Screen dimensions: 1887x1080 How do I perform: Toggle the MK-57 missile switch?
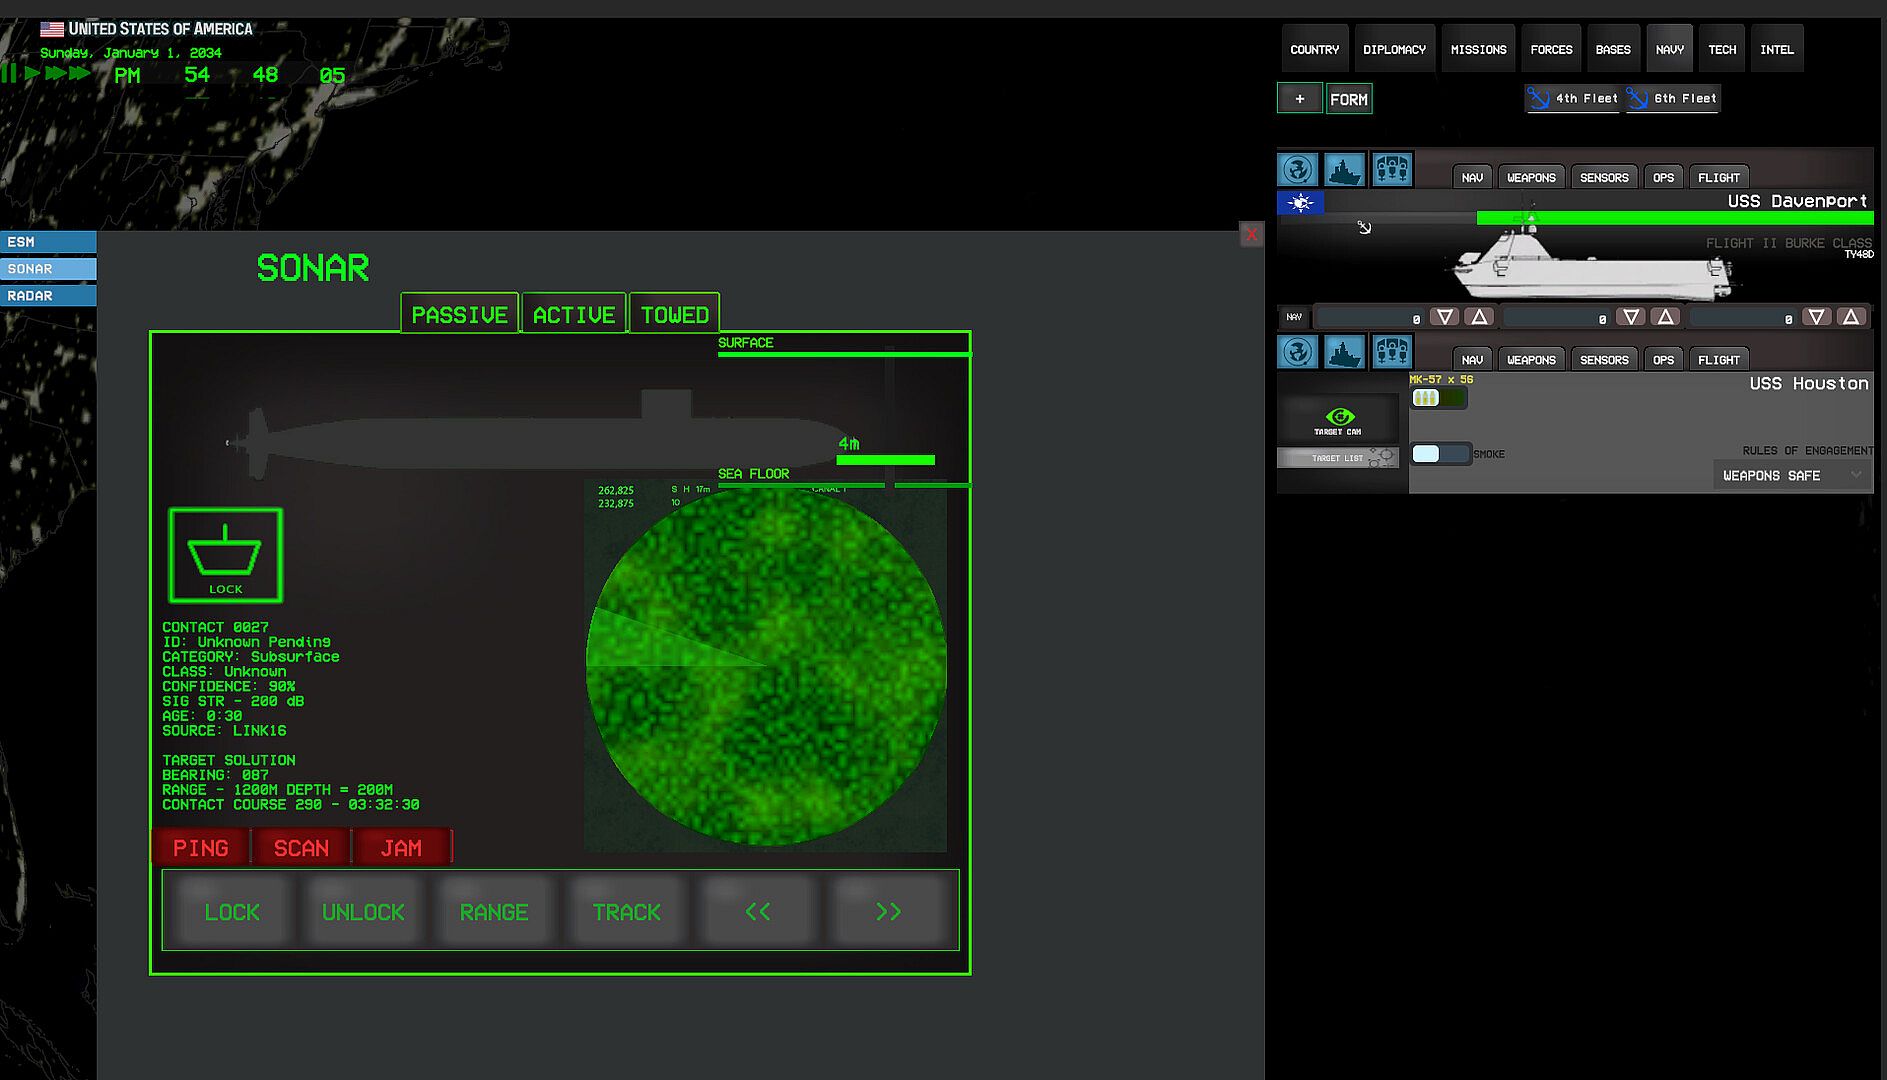pos(1437,398)
